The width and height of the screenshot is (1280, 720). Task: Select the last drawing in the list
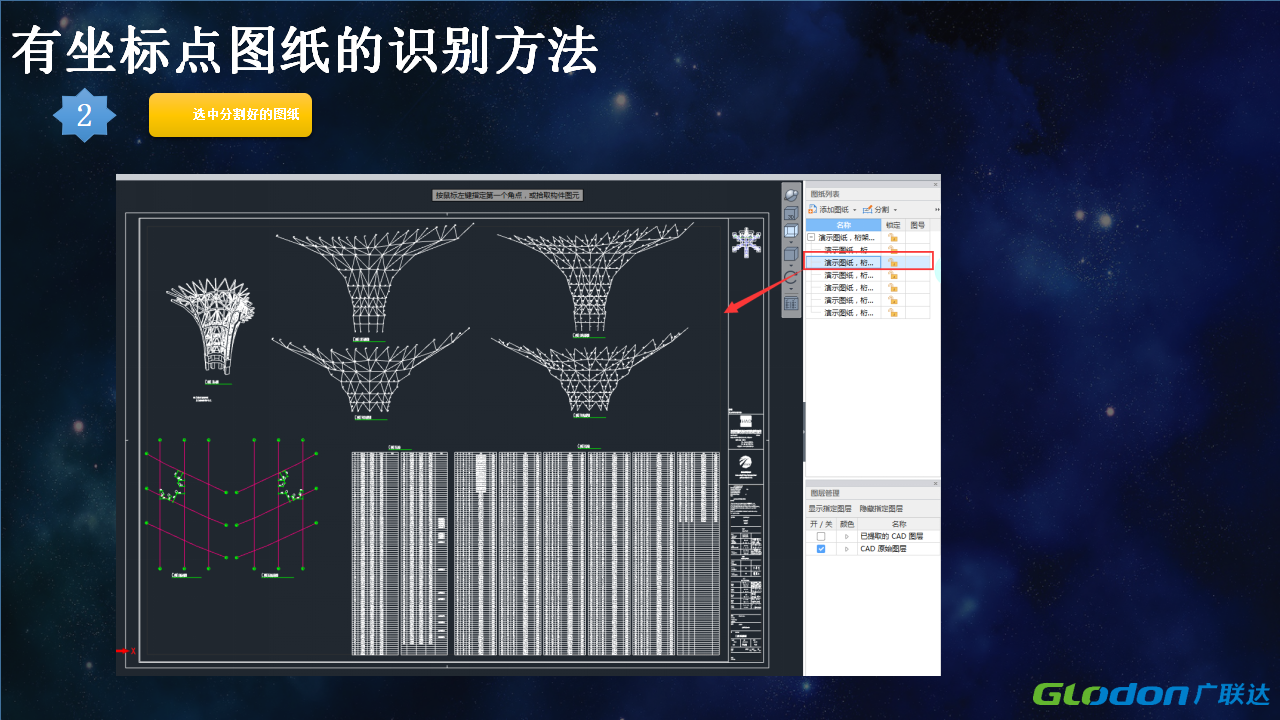[x=849, y=313]
